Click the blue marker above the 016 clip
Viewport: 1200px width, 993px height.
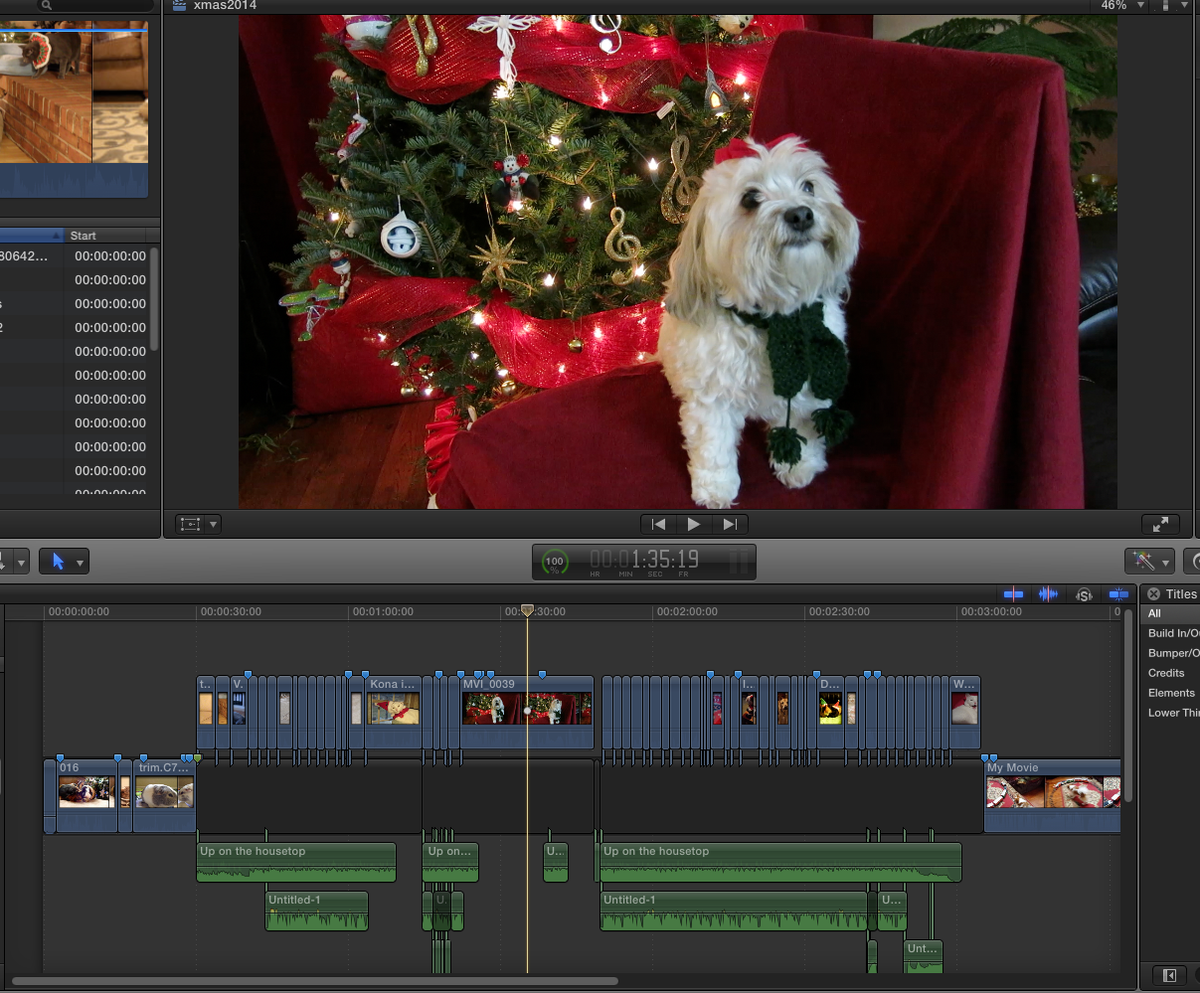coord(60,758)
